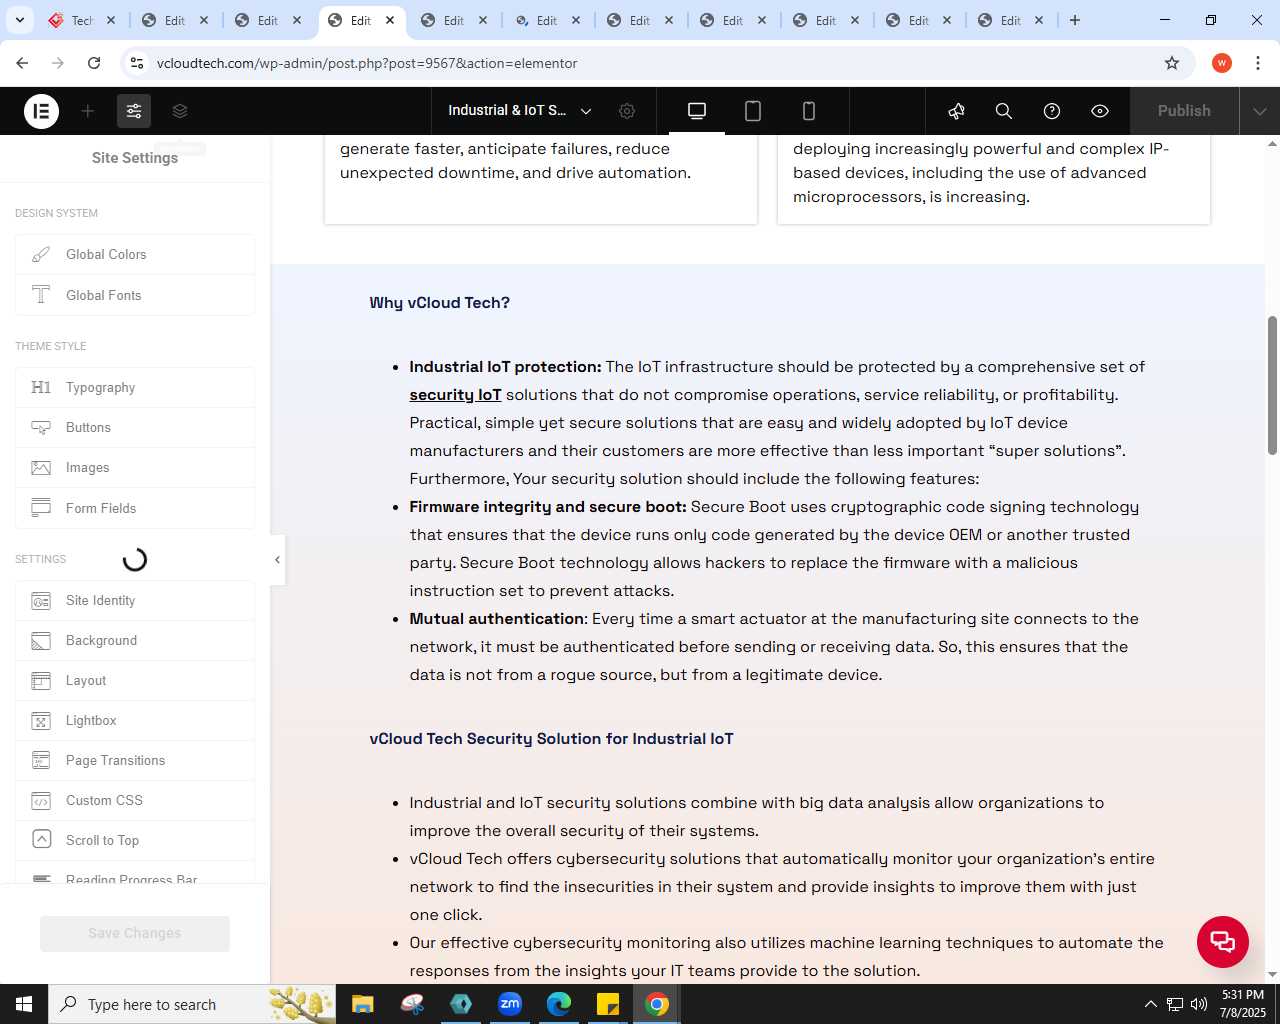Close the active Edit tab
Image resolution: width=1280 pixels, height=1024 pixels.
(x=390, y=20)
